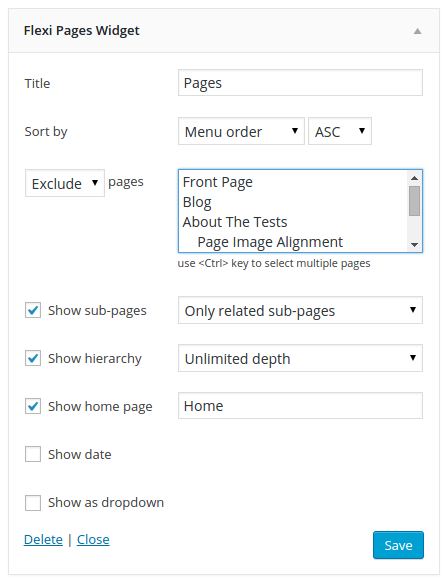Viewport: 448px width, 584px height.
Task: Open the Exclude pages dropdown
Action: click(65, 183)
